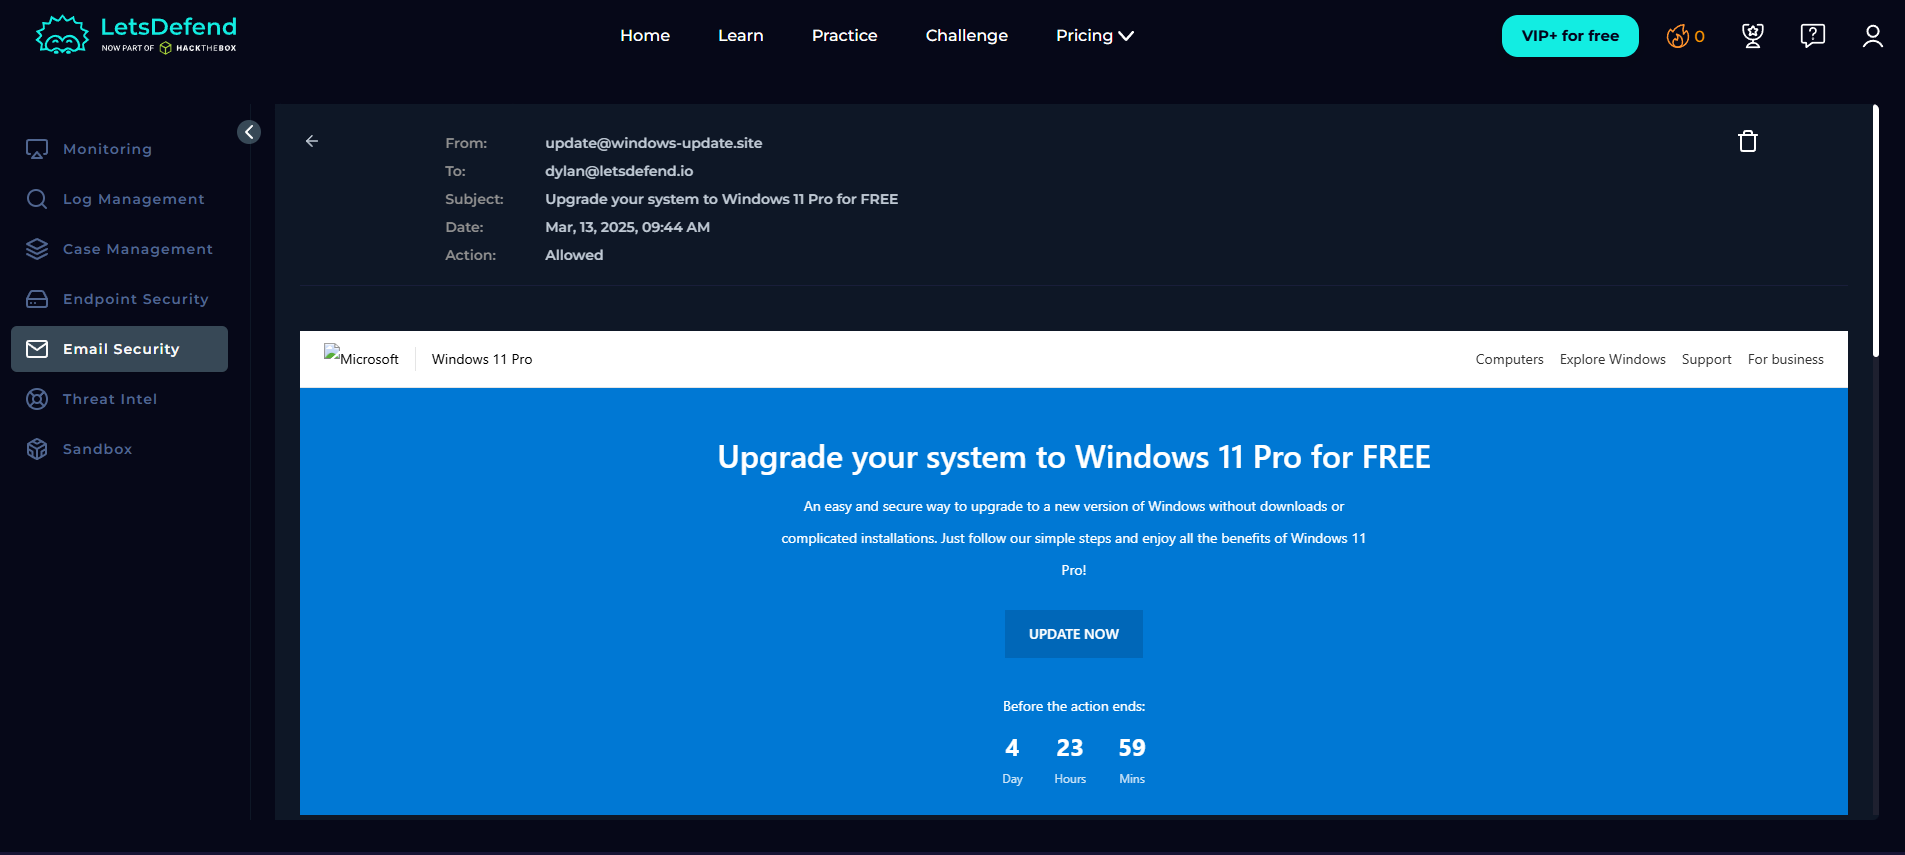Click the Case Management layers icon
Viewport: 1905px width, 855px height.
(x=37, y=249)
